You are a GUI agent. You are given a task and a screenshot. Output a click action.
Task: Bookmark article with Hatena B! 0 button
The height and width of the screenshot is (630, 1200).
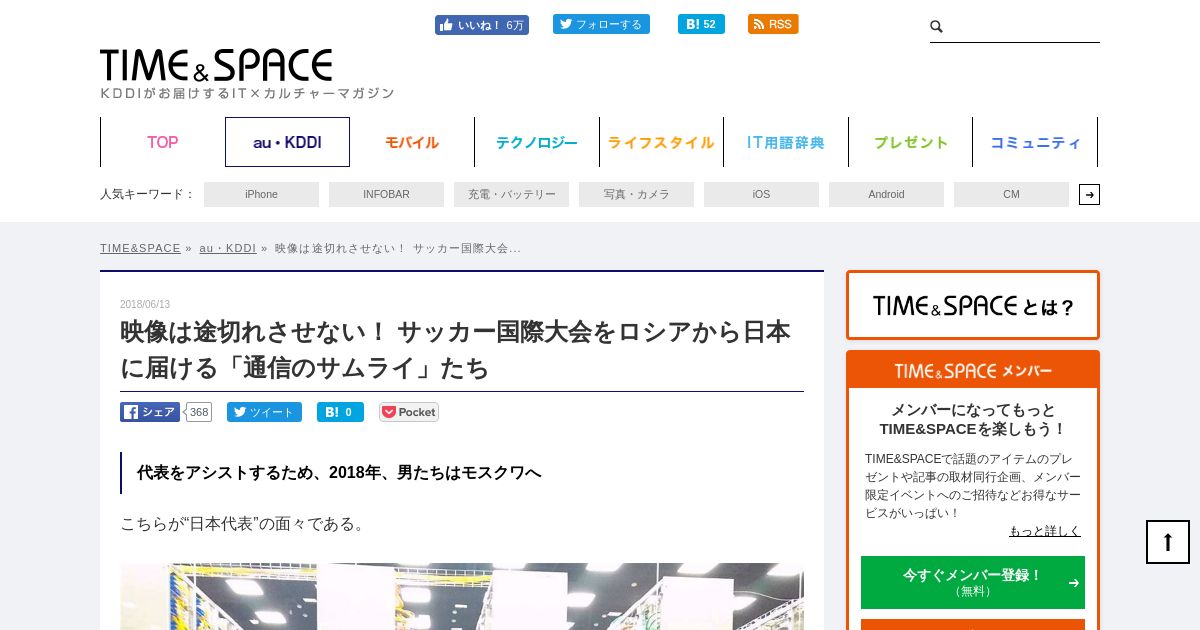pyautogui.click(x=340, y=412)
